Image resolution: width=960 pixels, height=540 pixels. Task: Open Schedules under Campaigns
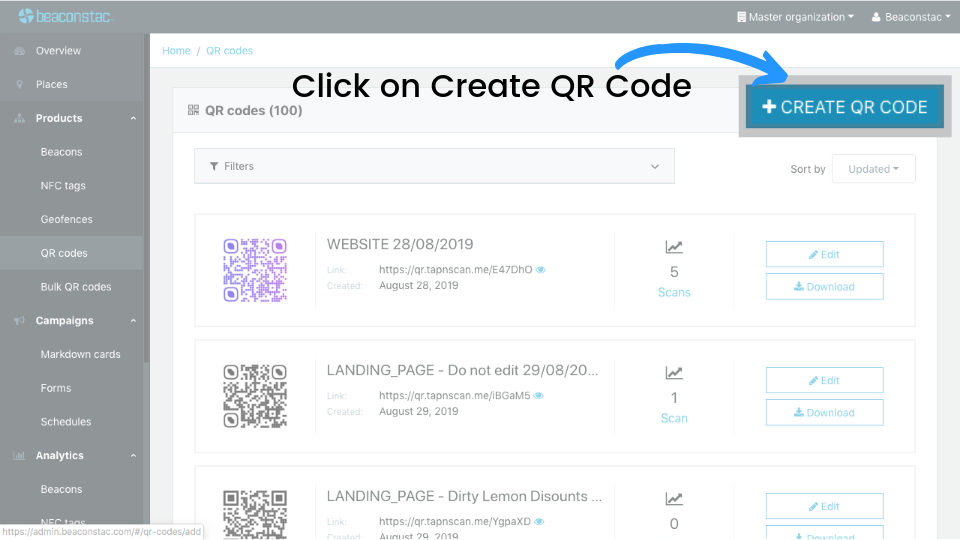click(x=66, y=422)
